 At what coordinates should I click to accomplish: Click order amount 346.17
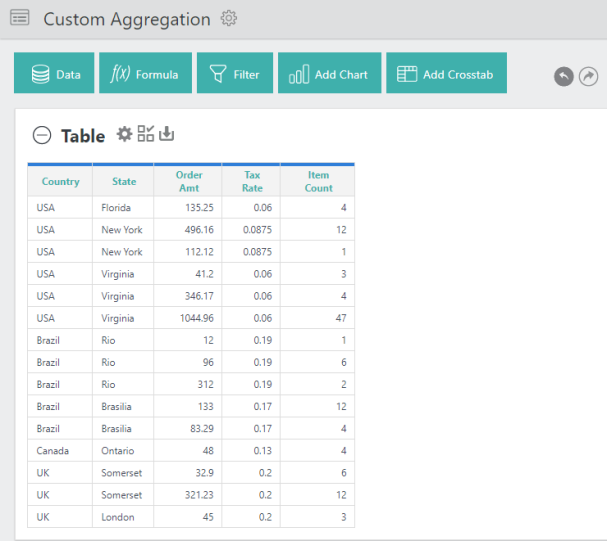pos(188,296)
